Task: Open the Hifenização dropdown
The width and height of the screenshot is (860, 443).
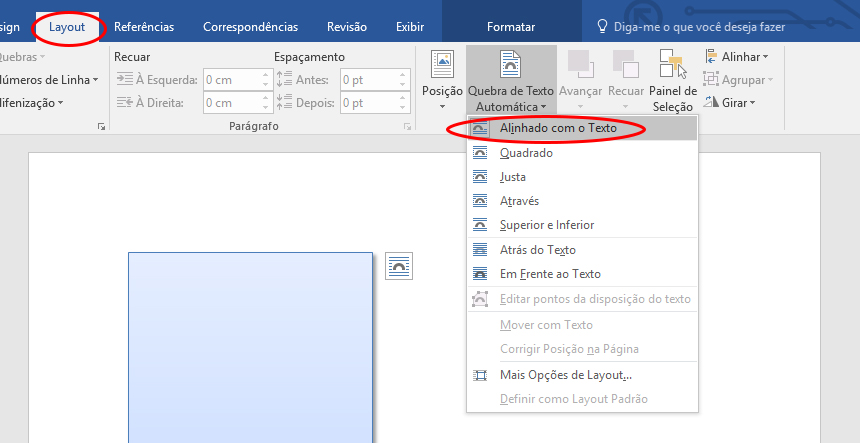Action: [x=31, y=103]
